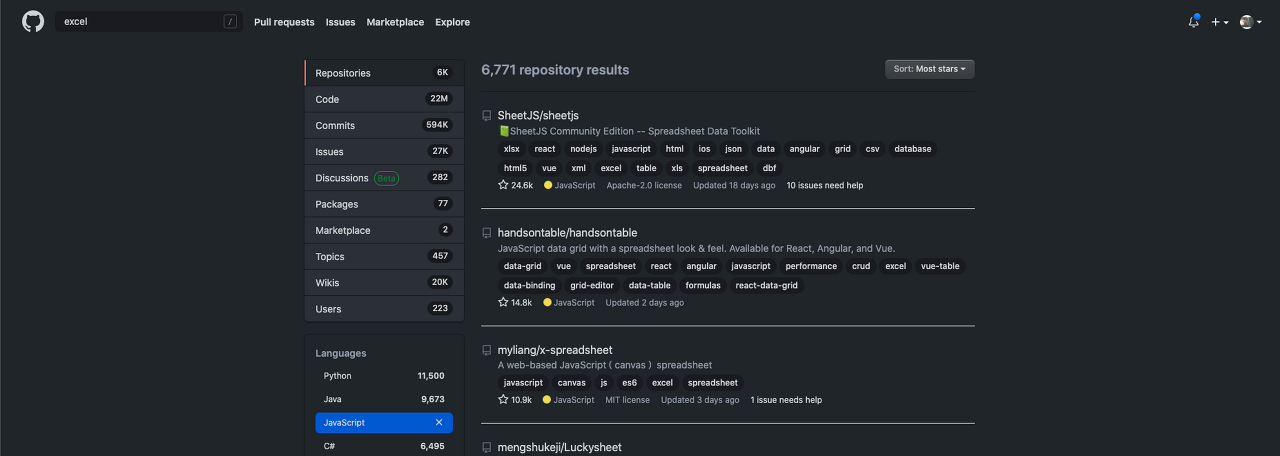Select Commits results filter

point(384,125)
